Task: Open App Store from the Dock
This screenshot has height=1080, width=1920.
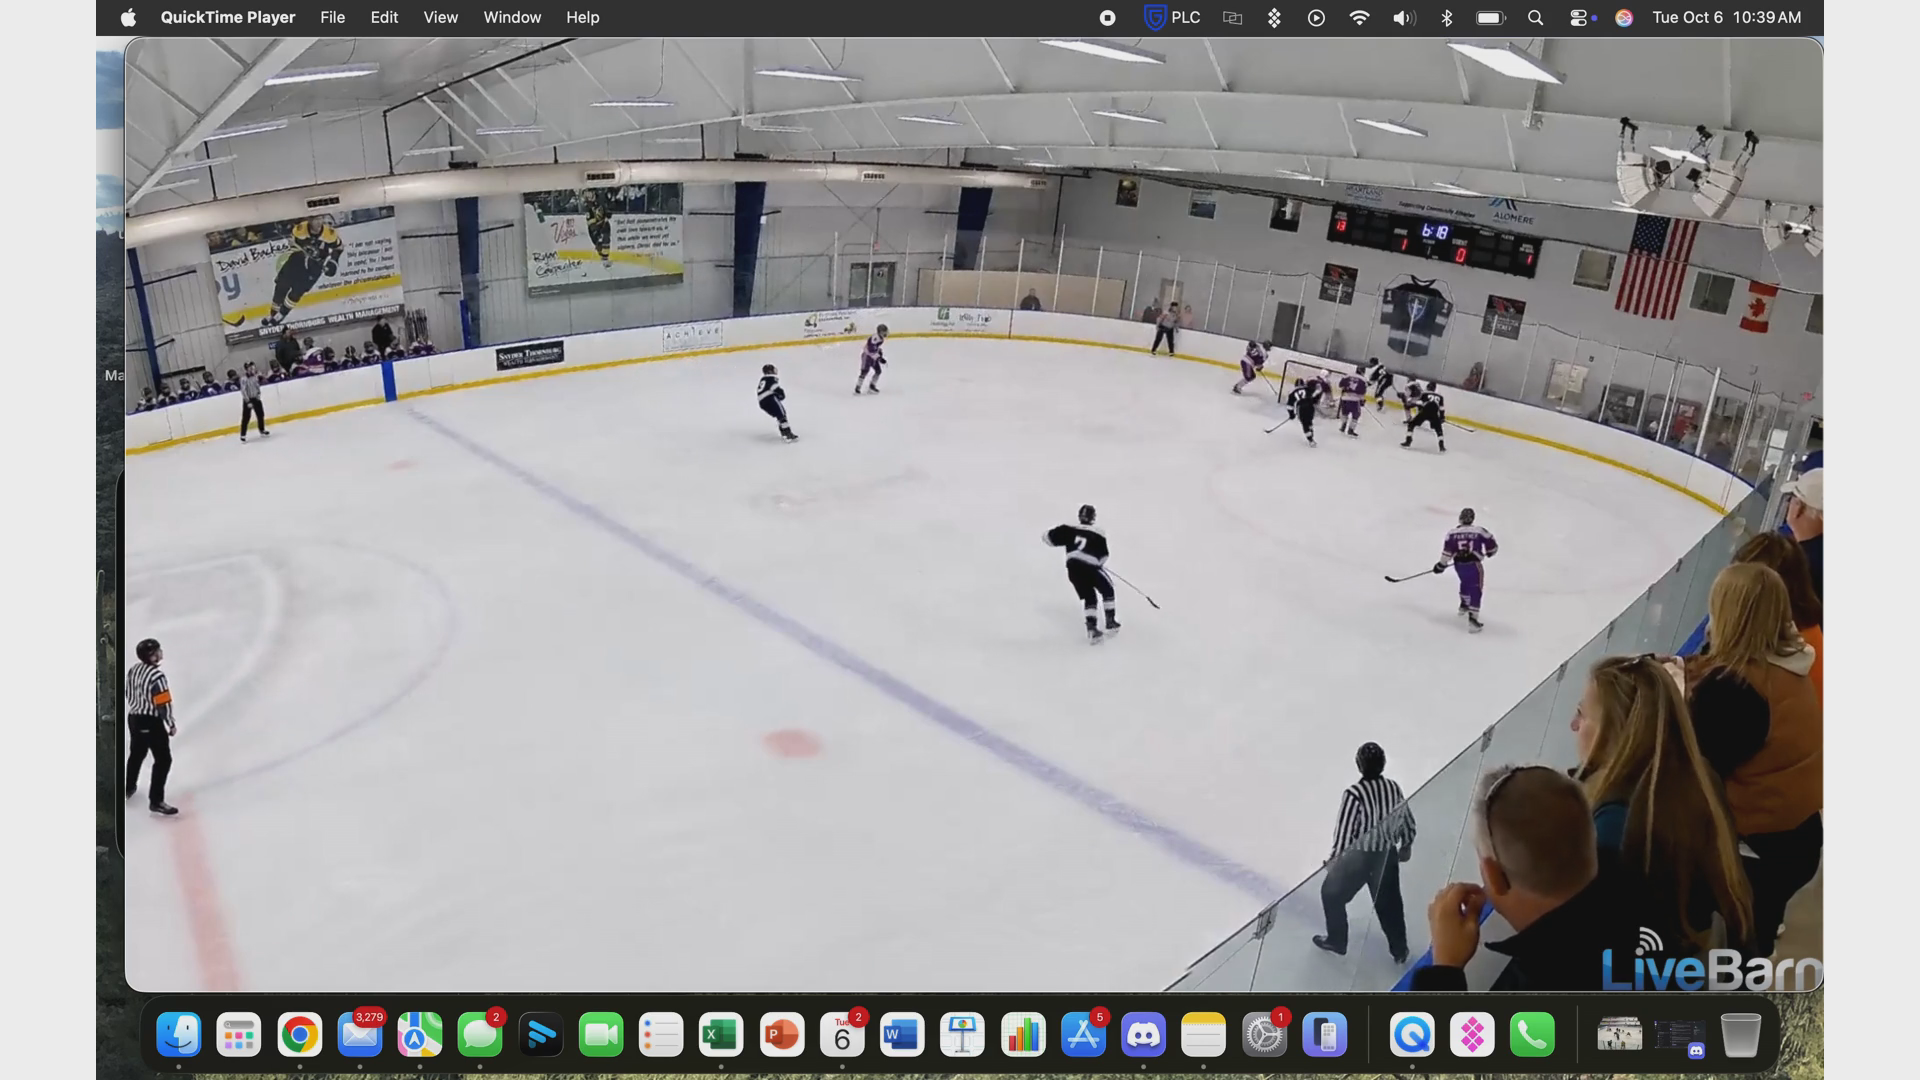Action: tap(1083, 1035)
